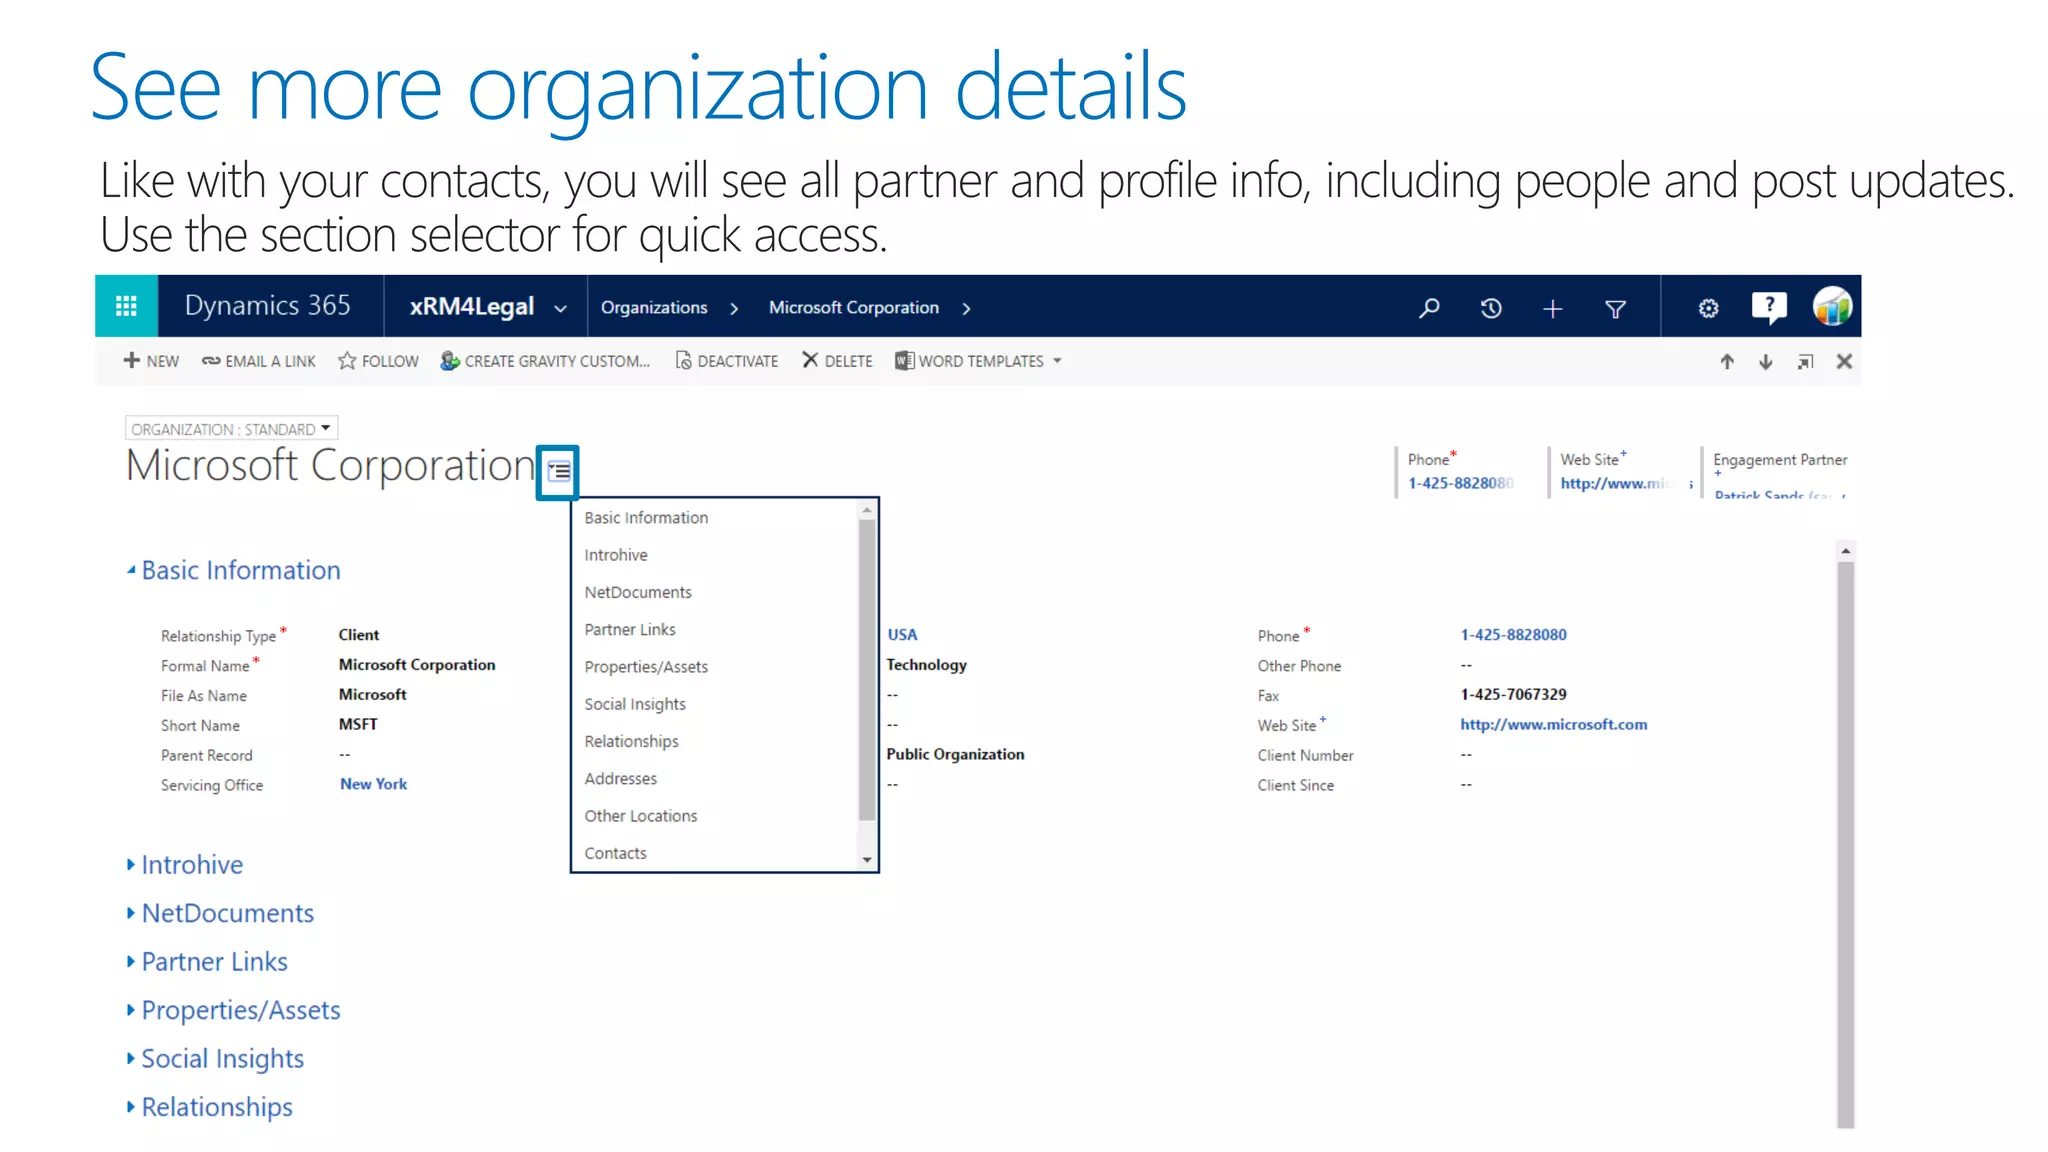This screenshot has width=2048, height=1152.
Task: Open ORGANIZATION : STANDARD form selector
Action: click(231, 429)
